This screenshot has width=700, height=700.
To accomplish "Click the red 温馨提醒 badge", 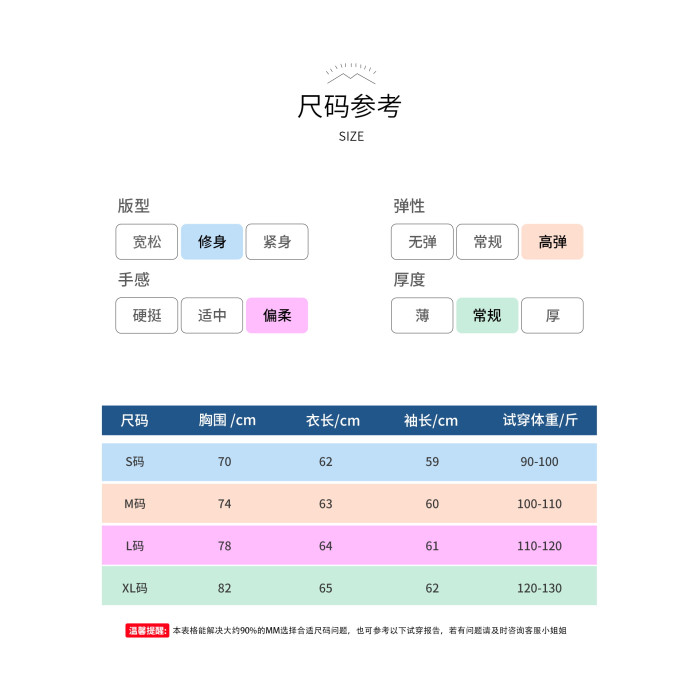I will tap(147, 631).
